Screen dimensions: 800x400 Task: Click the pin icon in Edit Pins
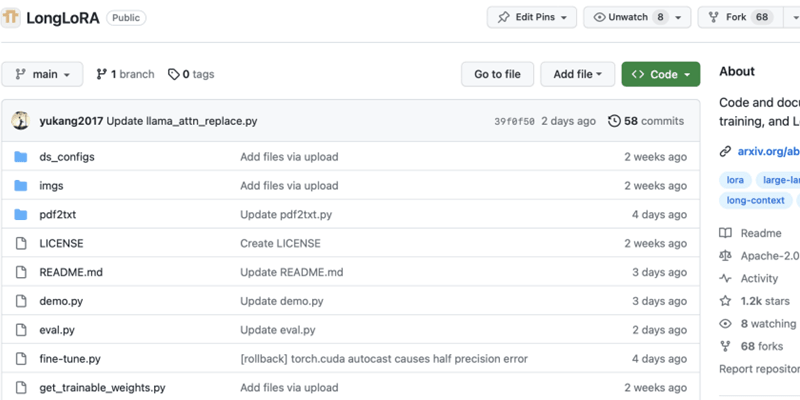click(504, 17)
